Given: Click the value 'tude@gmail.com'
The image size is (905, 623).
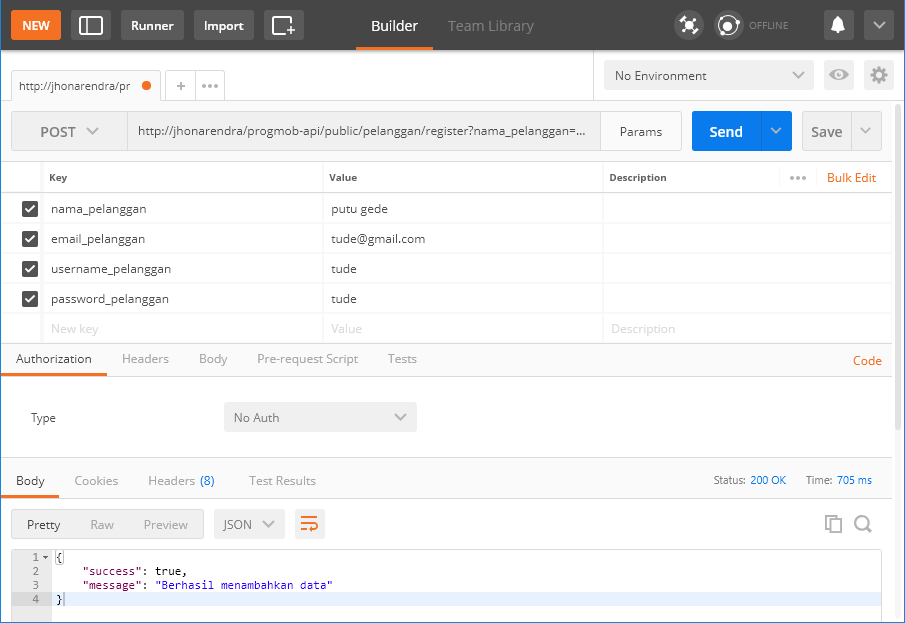Looking at the screenshot, I should pyautogui.click(x=378, y=239).
